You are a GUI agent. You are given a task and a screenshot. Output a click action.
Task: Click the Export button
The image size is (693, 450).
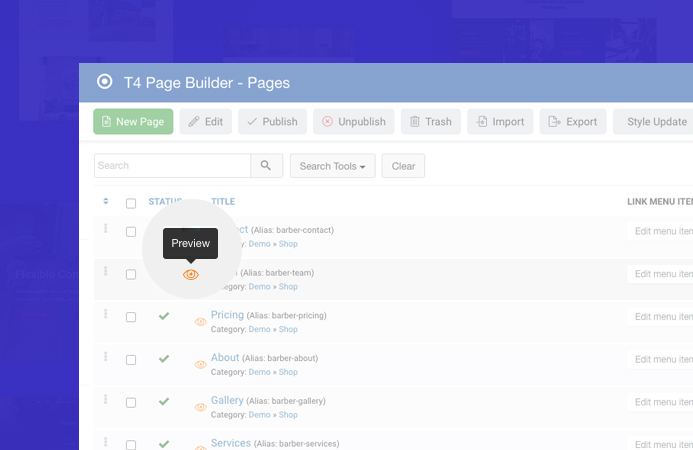point(573,122)
